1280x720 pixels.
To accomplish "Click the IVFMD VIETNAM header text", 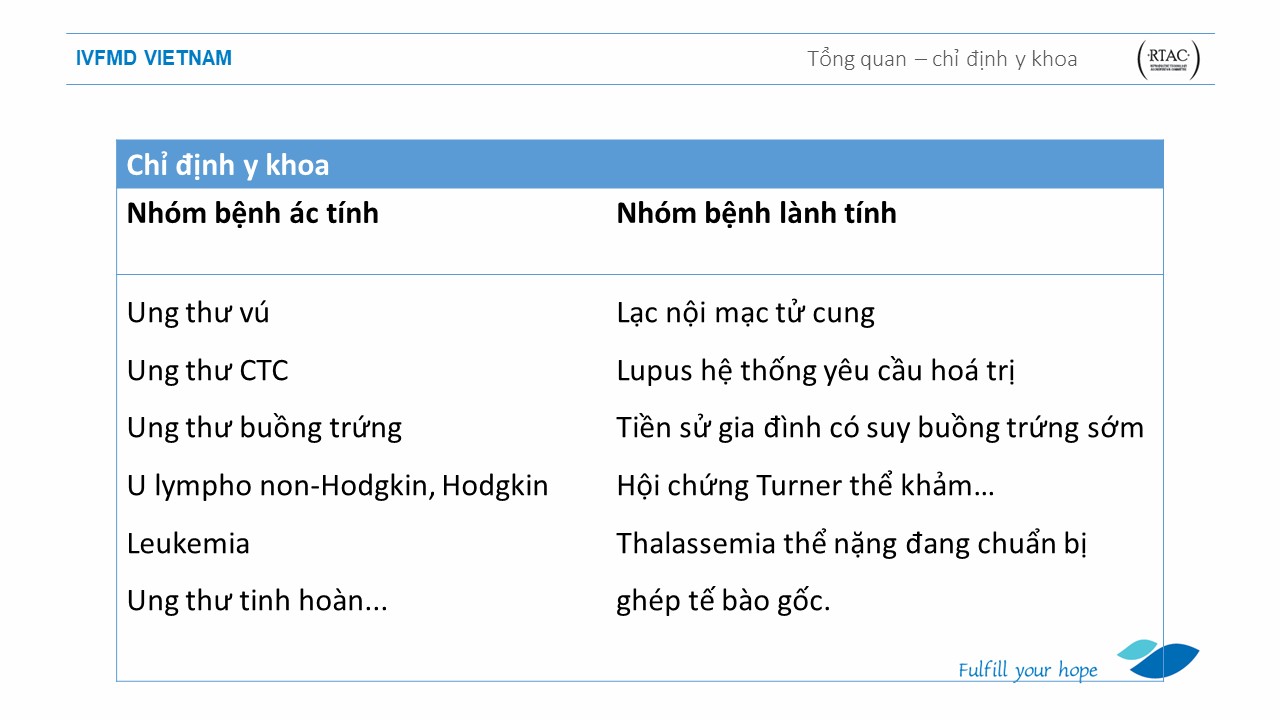I will [154, 58].
